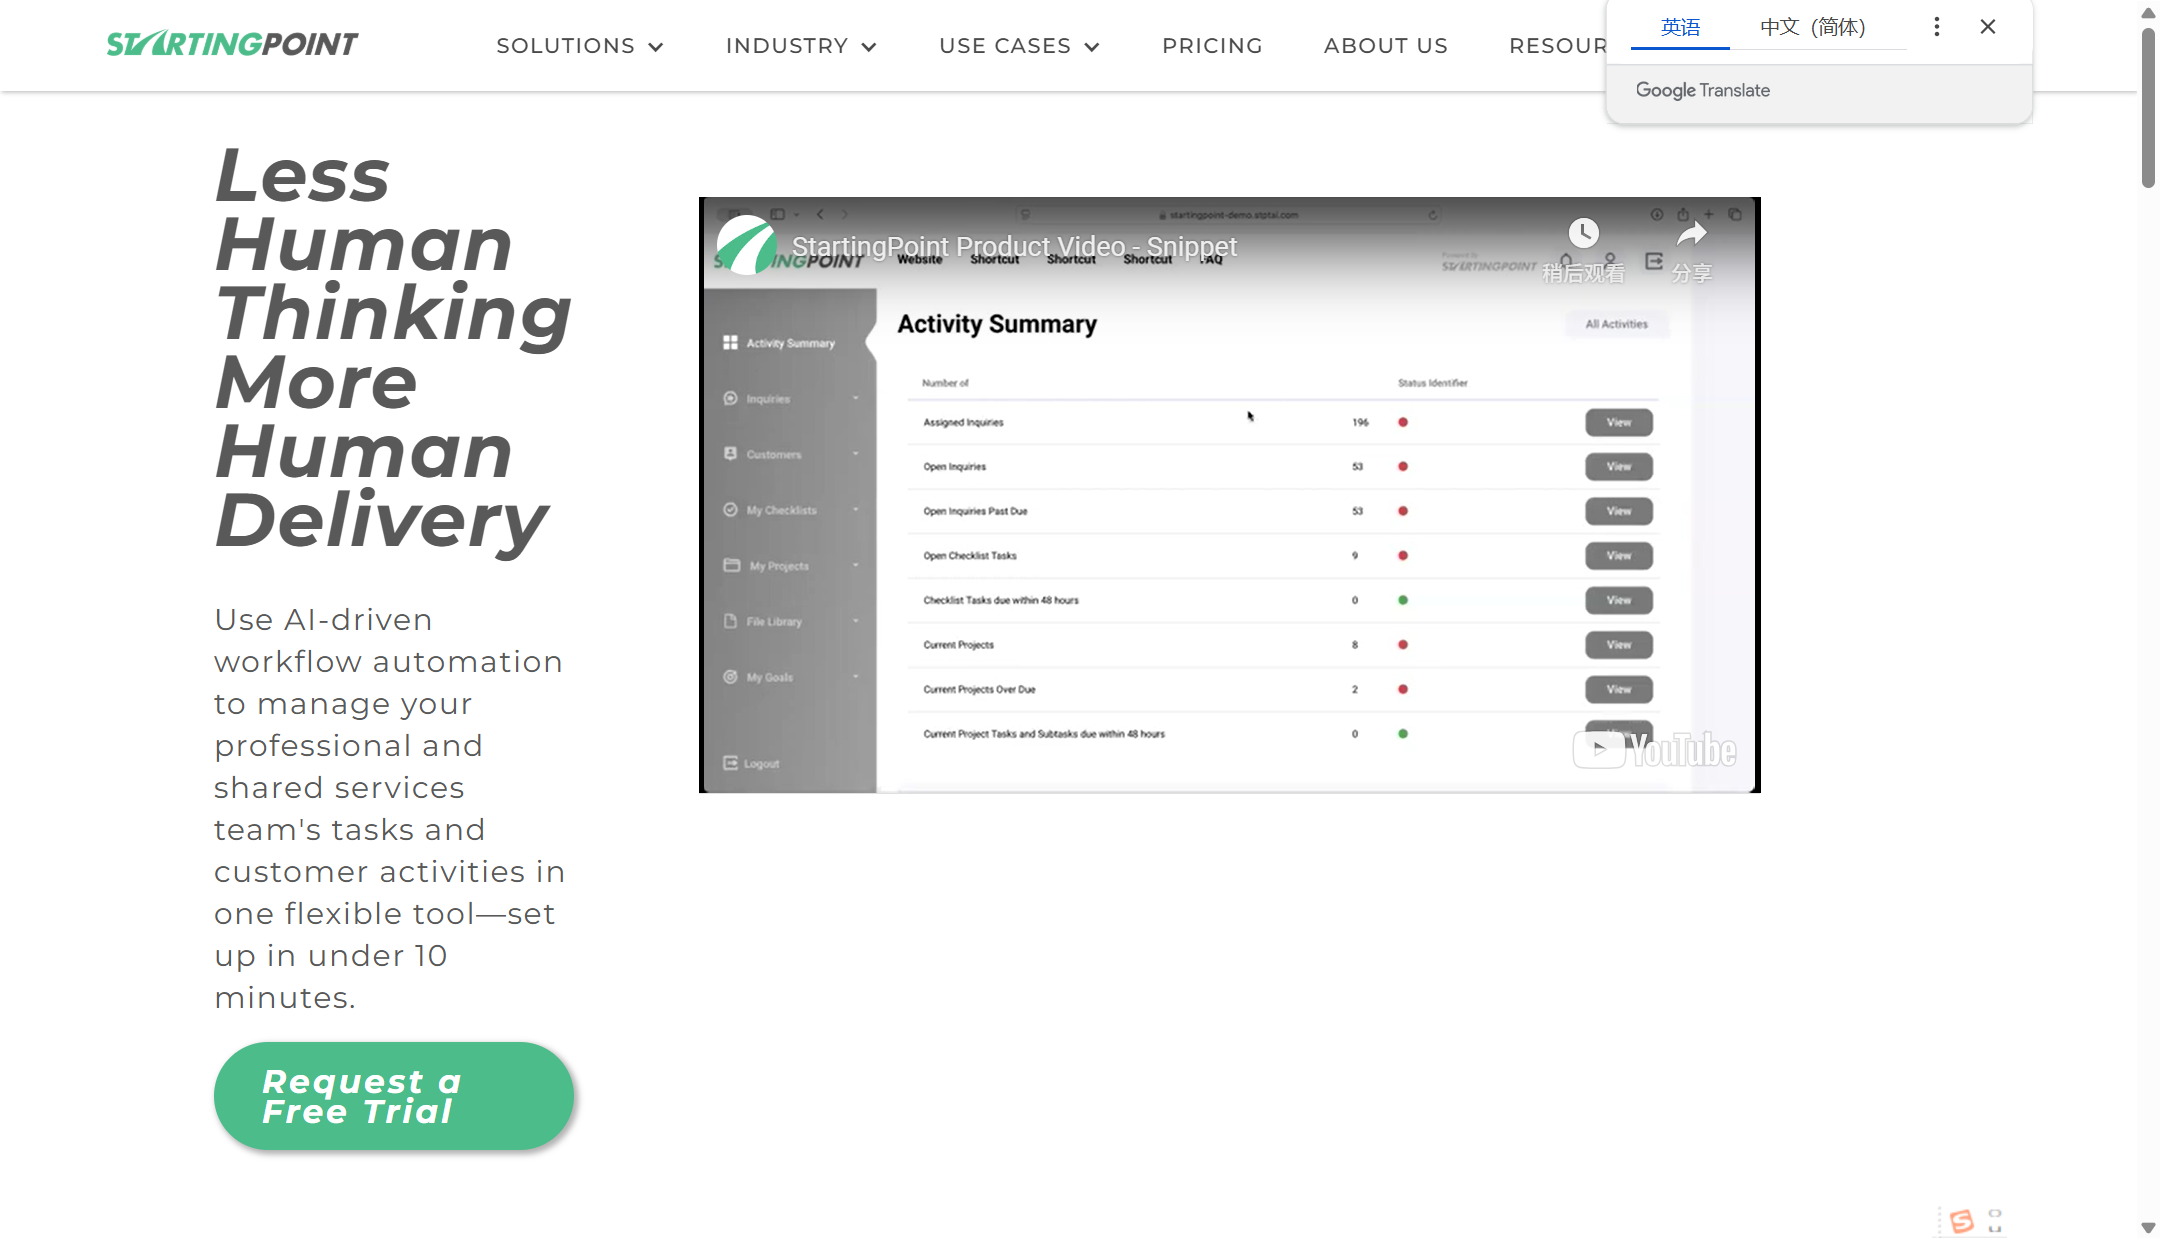
Task: Switch translation to 中文 (简体) tab
Action: (1812, 27)
